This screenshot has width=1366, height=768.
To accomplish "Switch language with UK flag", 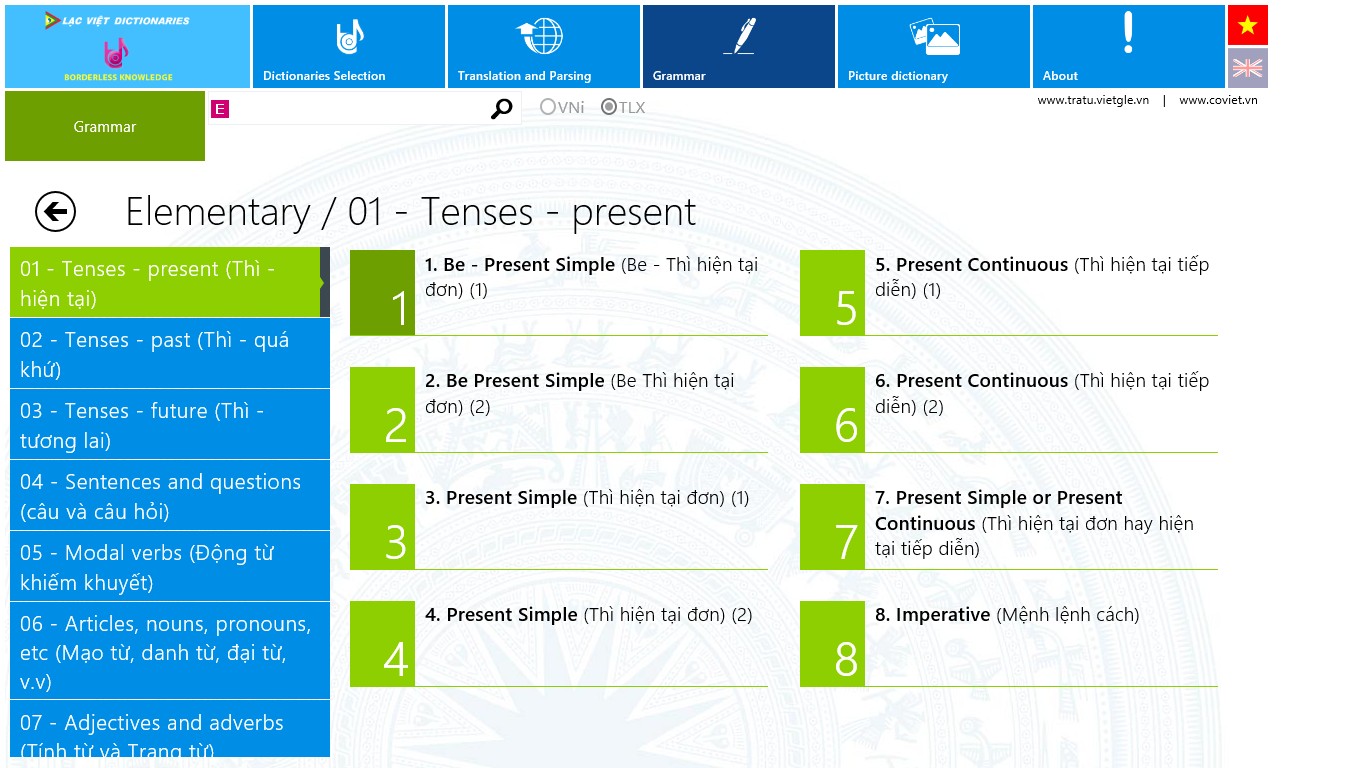I will click(x=1247, y=68).
